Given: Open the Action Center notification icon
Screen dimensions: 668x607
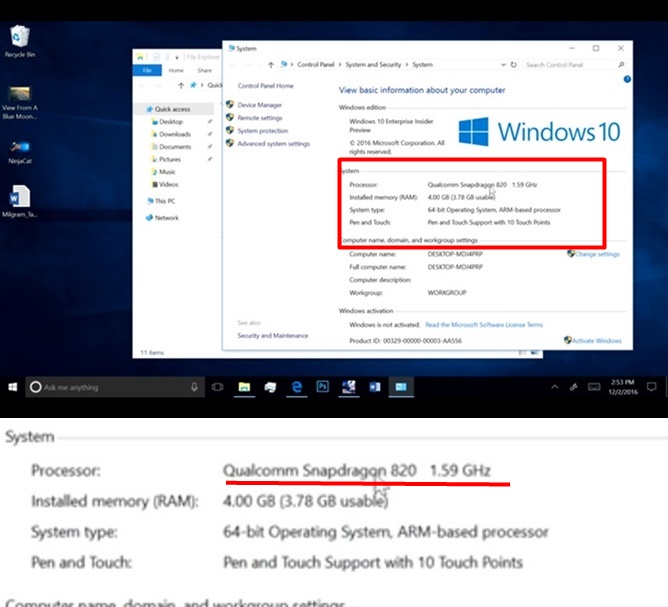Looking at the screenshot, I should 651,387.
